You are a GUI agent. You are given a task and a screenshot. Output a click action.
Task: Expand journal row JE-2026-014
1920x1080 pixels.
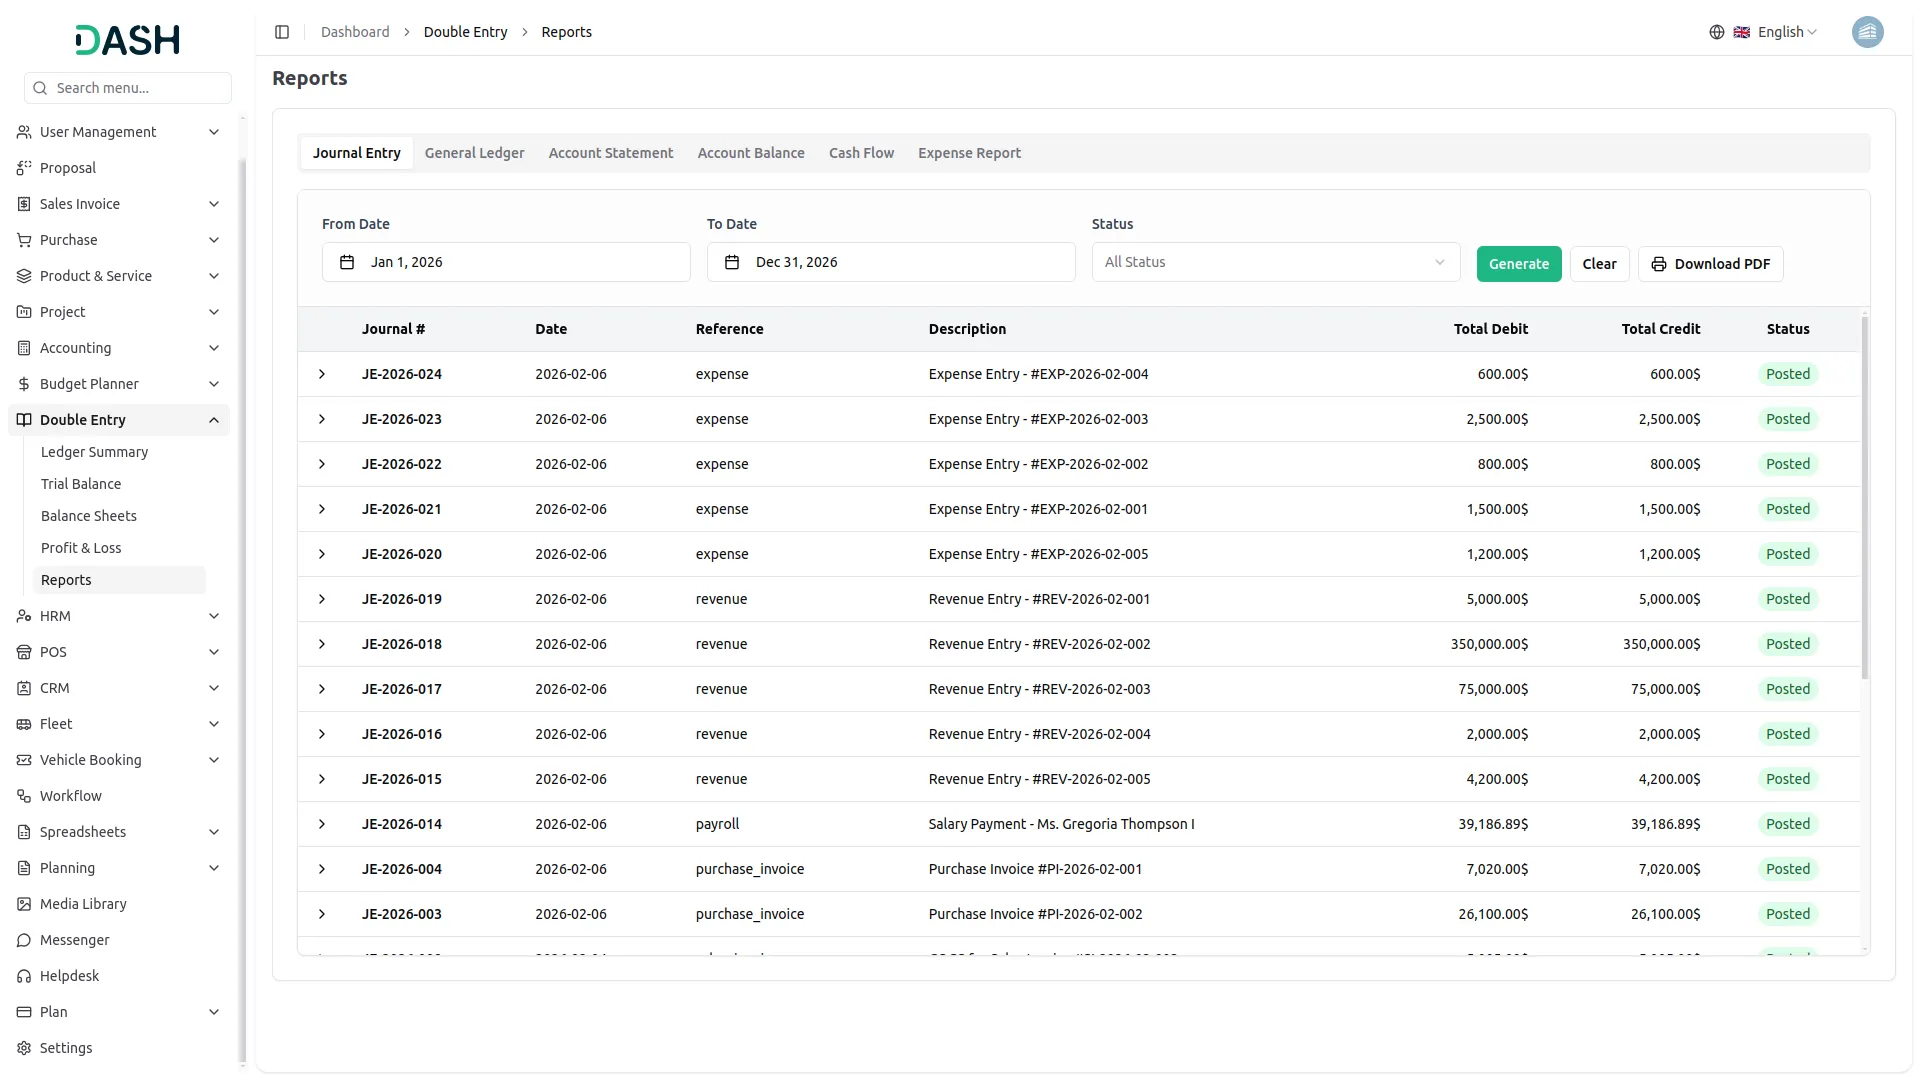pos(322,824)
